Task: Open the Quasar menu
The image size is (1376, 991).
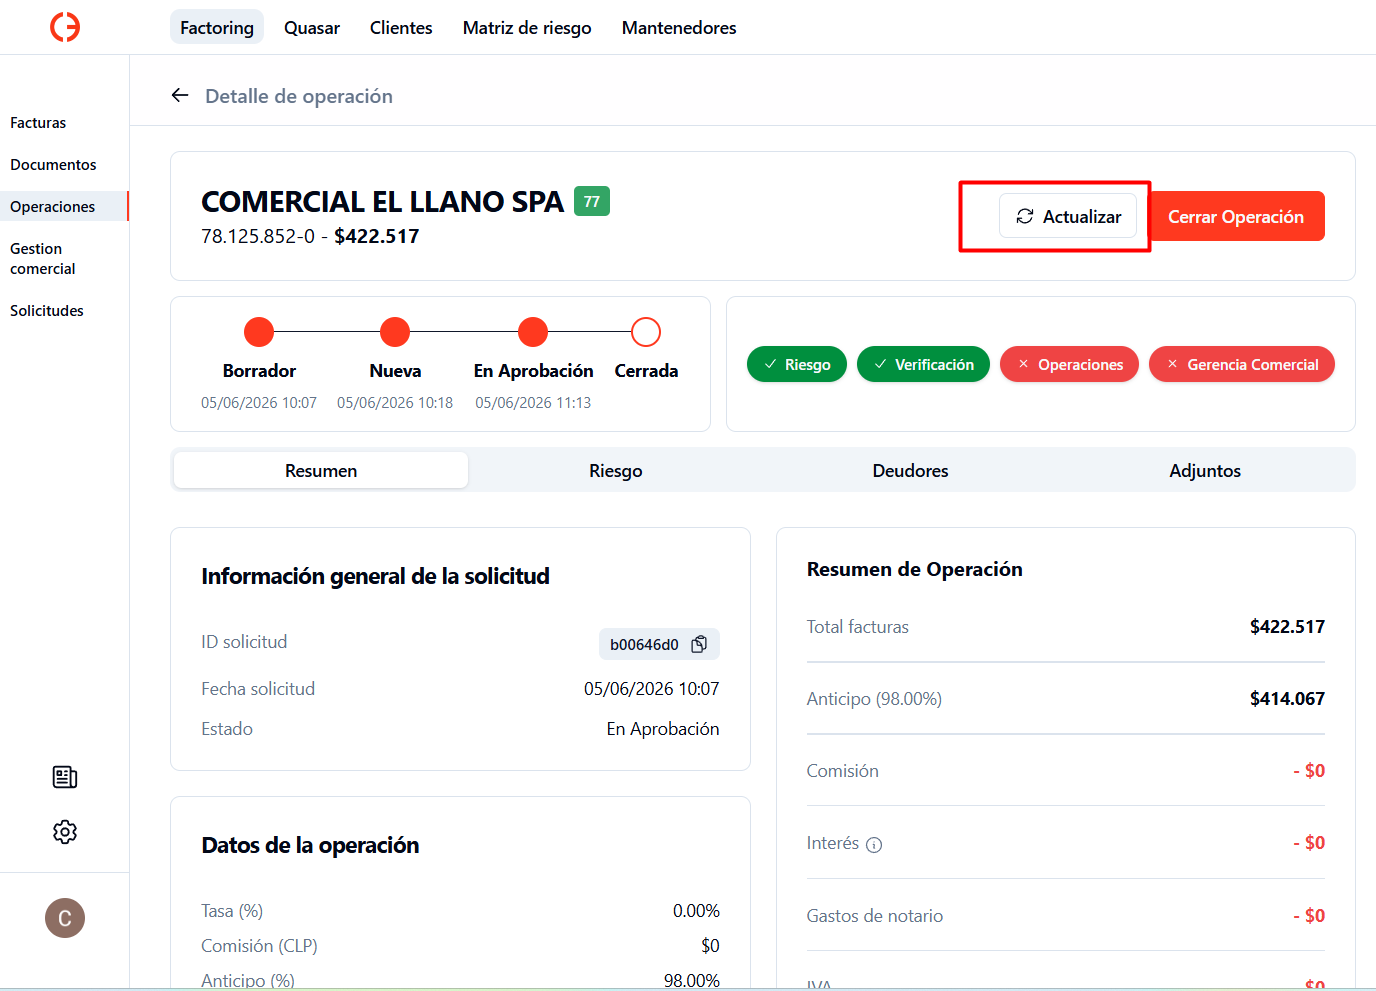Action: click(x=312, y=27)
